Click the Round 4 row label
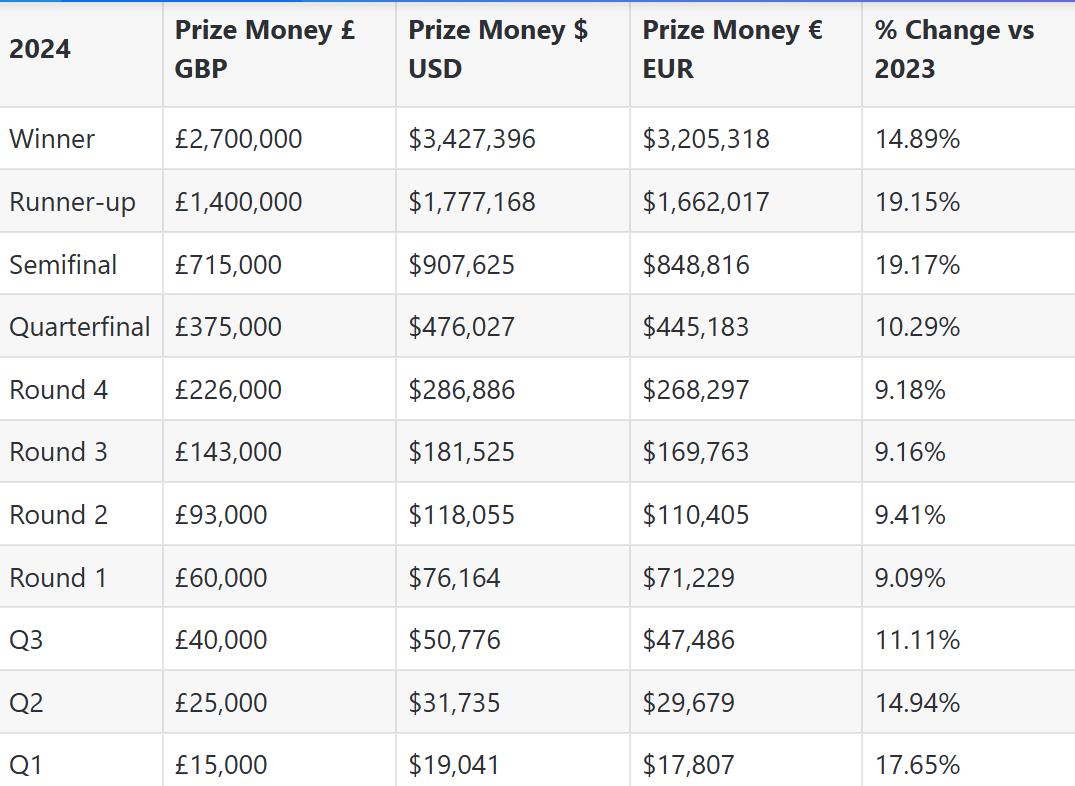 pyautogui.click(x=58, y=390)
